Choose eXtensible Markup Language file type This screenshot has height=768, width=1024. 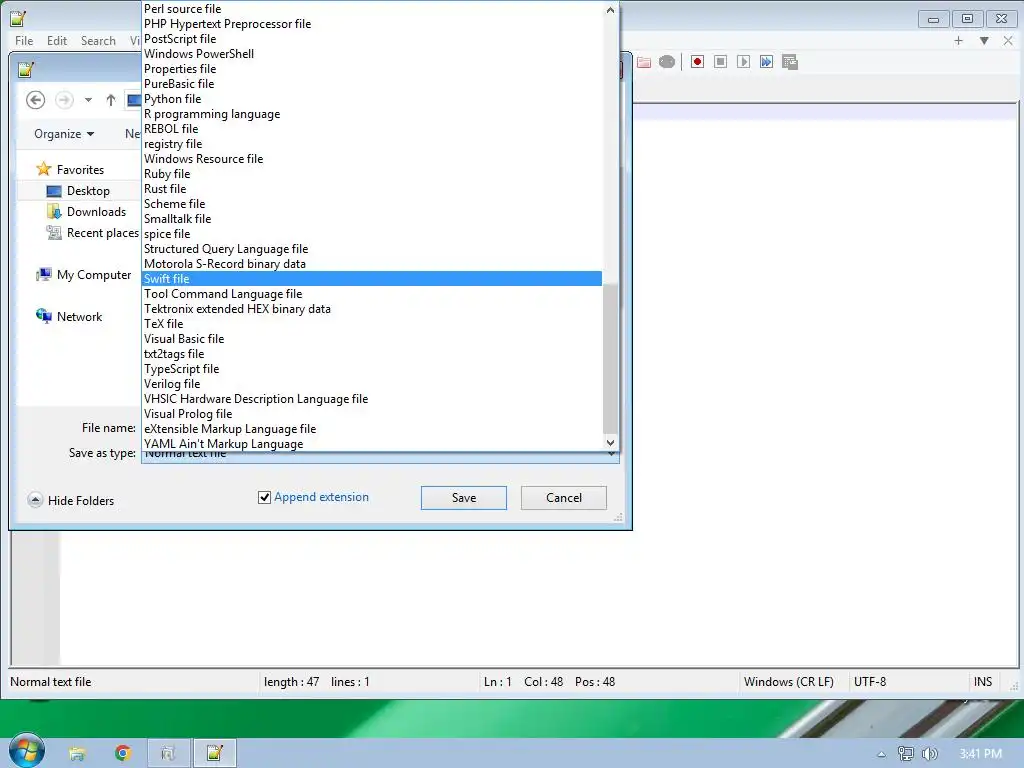click(372, 429)
